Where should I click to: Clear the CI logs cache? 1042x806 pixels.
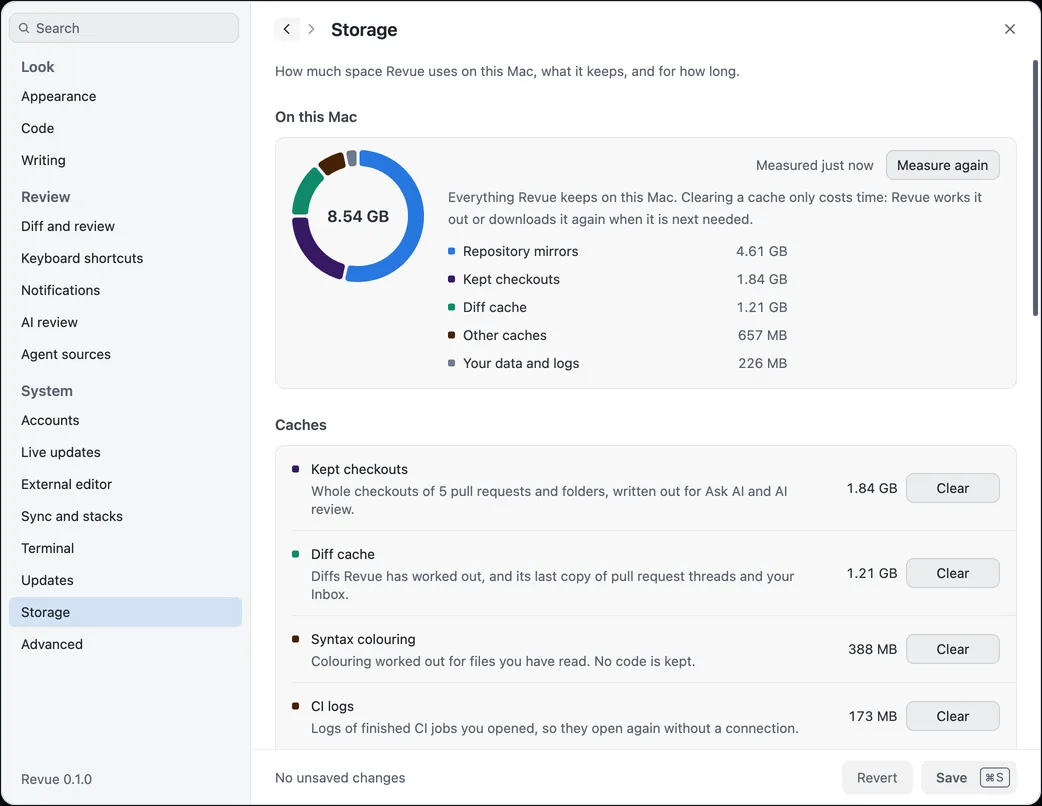coord(952,716)
